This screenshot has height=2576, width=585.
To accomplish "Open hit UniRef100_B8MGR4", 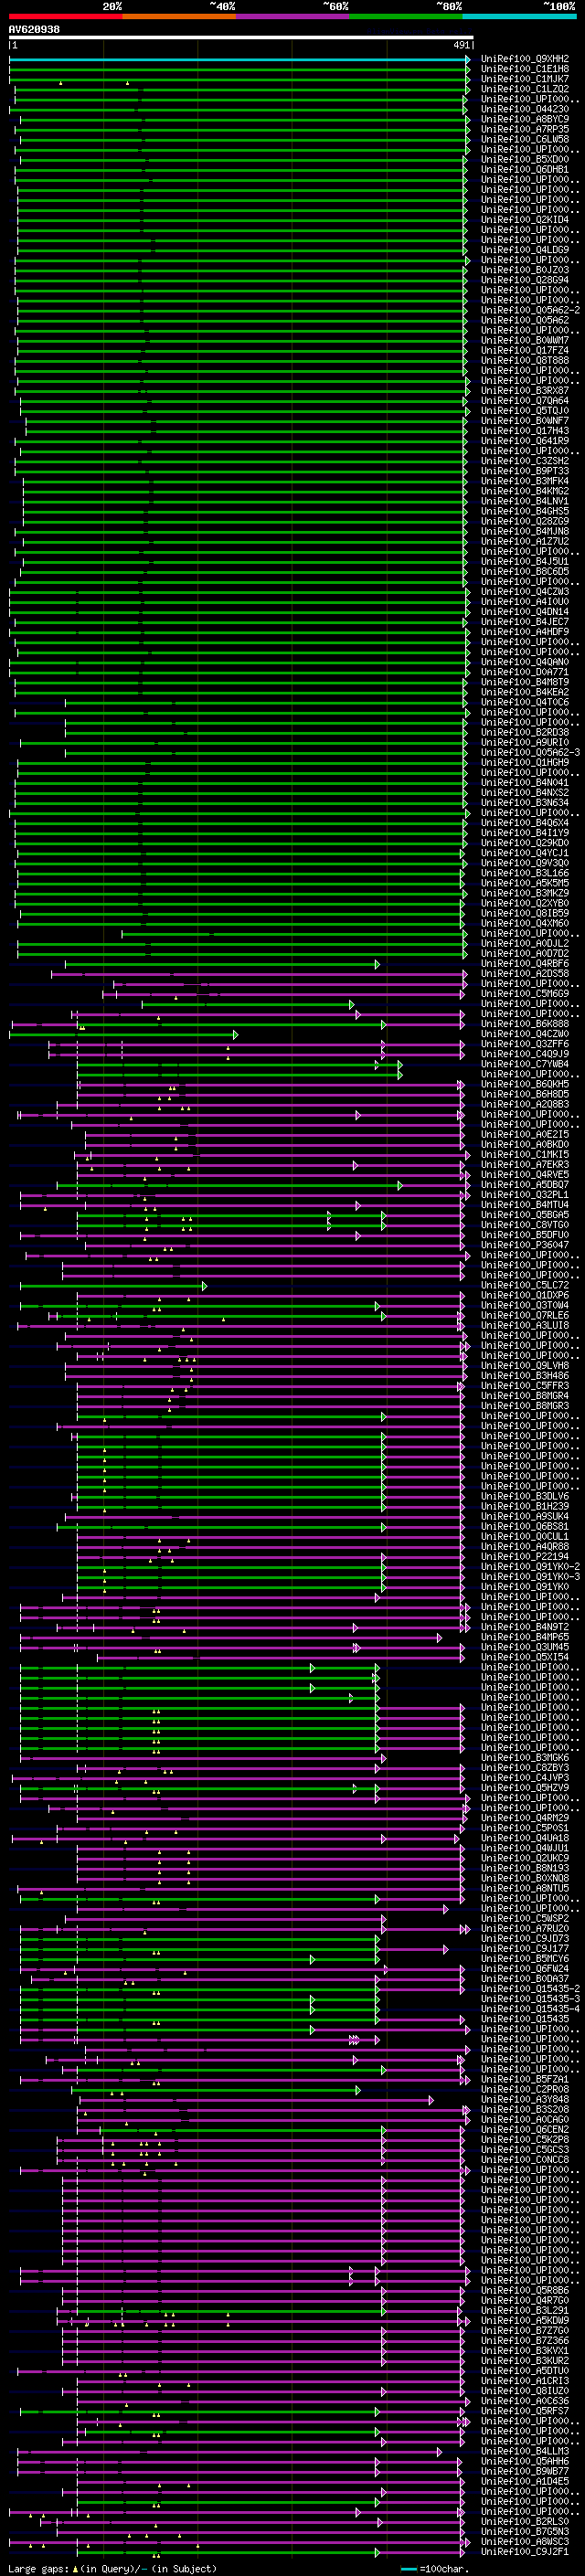I will [x=525, y=1395].
